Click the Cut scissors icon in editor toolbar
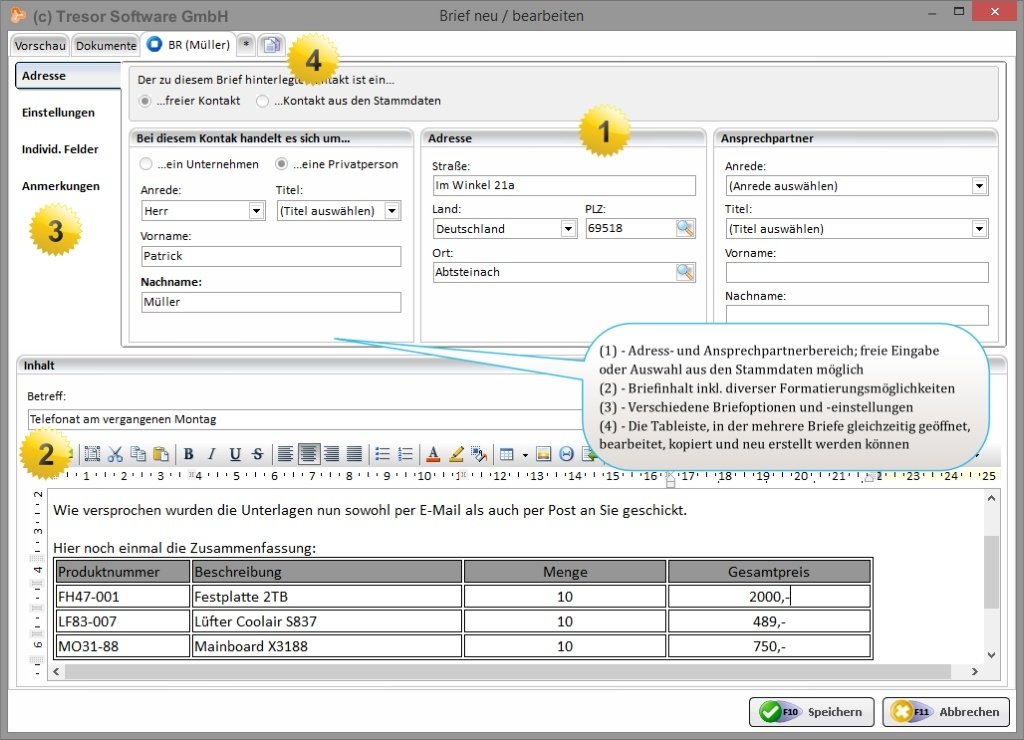Screen dimensions: 1024x740 click(115, 454)
